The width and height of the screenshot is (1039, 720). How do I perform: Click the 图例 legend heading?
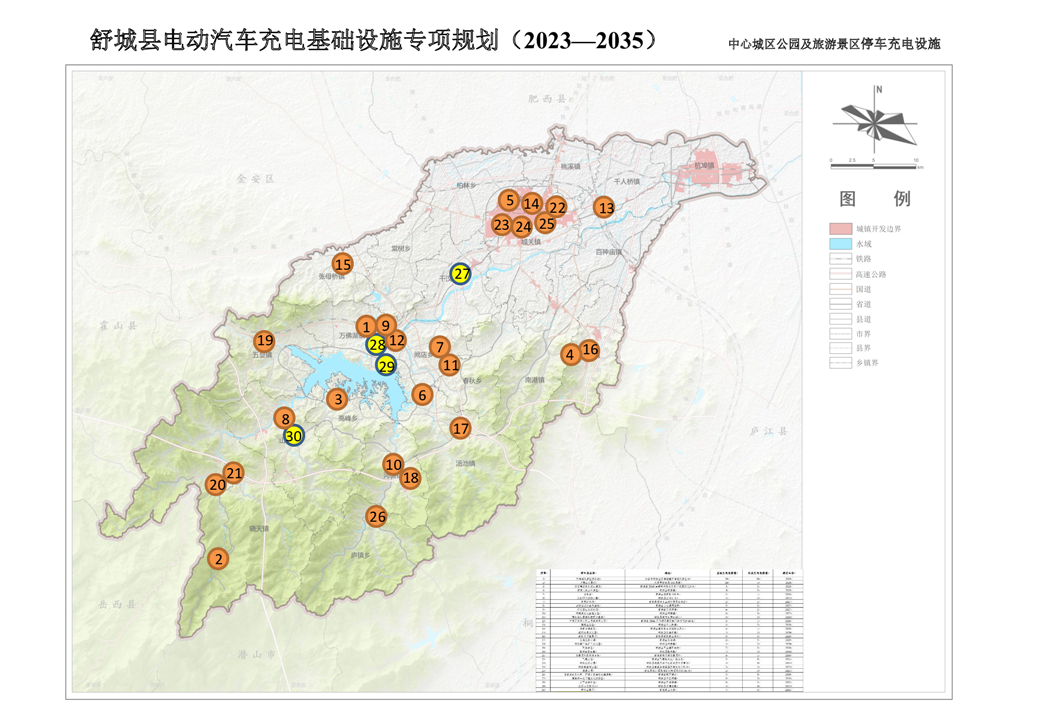(x=875, y=198)
